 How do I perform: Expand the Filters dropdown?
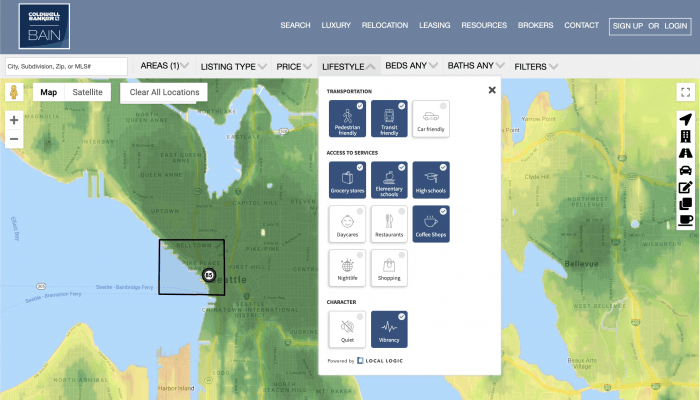click(x=536, y=66)
